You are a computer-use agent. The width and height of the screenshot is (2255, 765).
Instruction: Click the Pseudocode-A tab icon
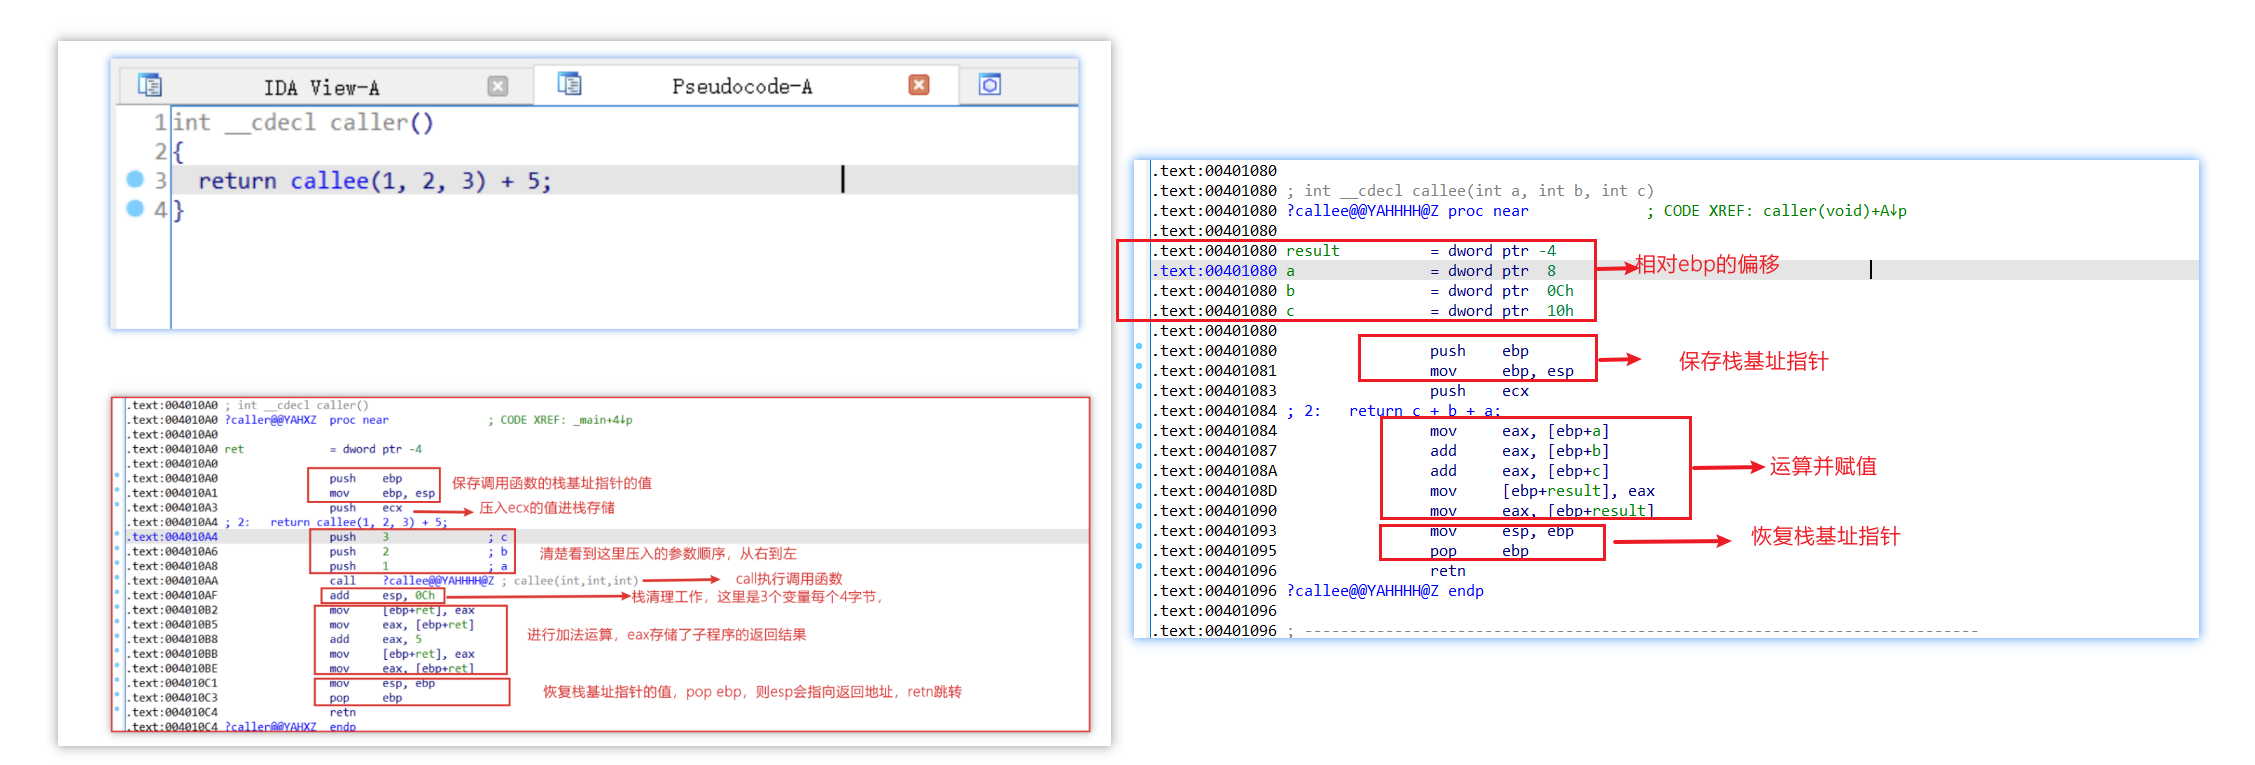(569, 84)
